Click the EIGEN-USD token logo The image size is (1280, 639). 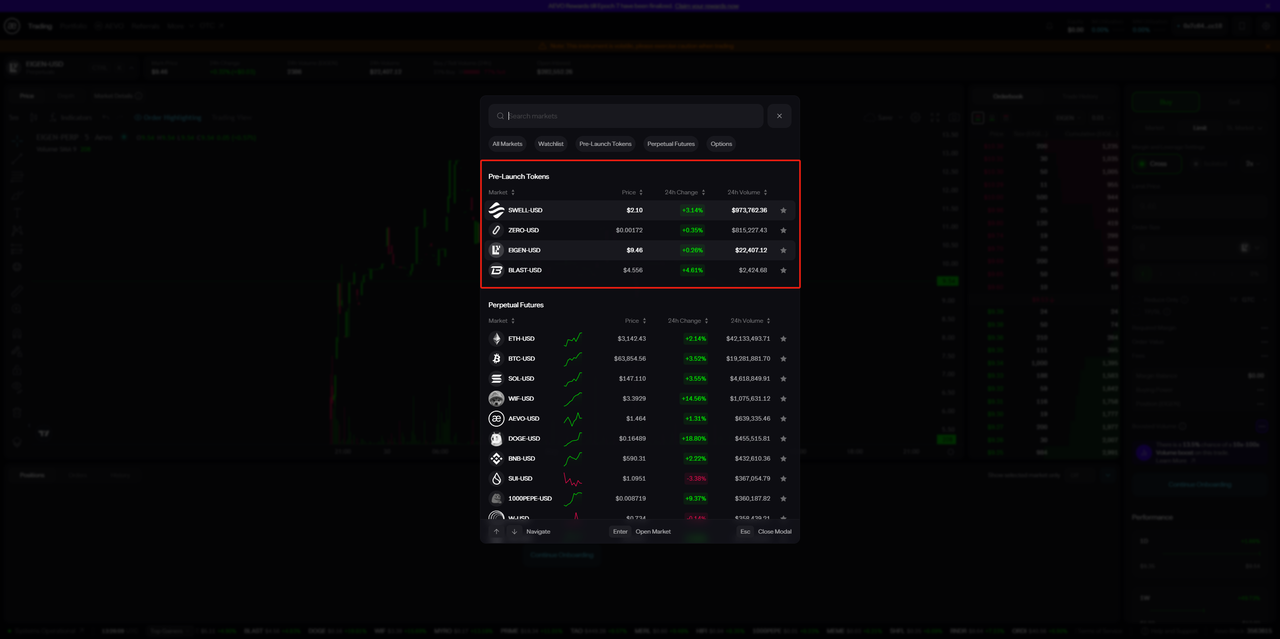496,250
